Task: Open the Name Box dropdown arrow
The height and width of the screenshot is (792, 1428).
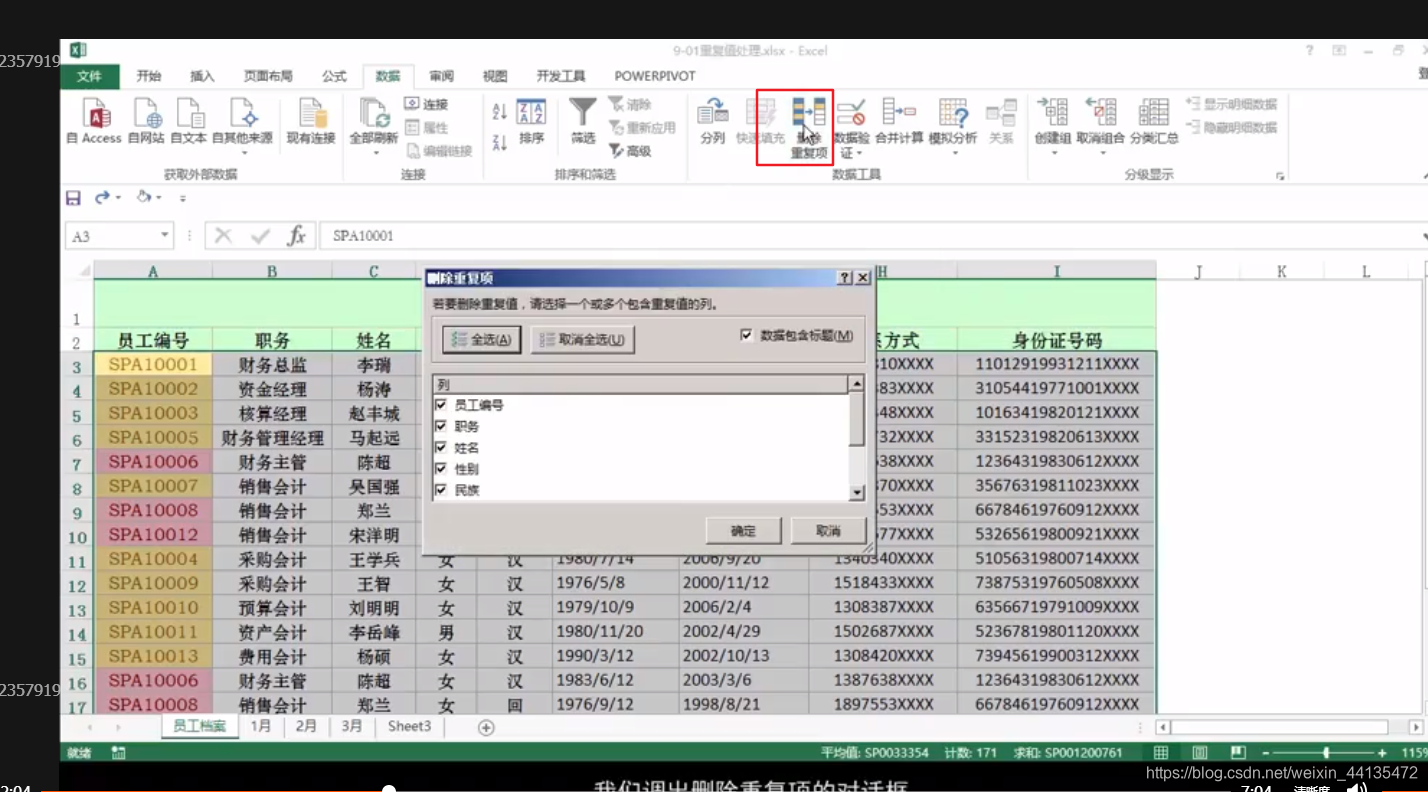Action: pyautogui.click(x=166, y=235)
